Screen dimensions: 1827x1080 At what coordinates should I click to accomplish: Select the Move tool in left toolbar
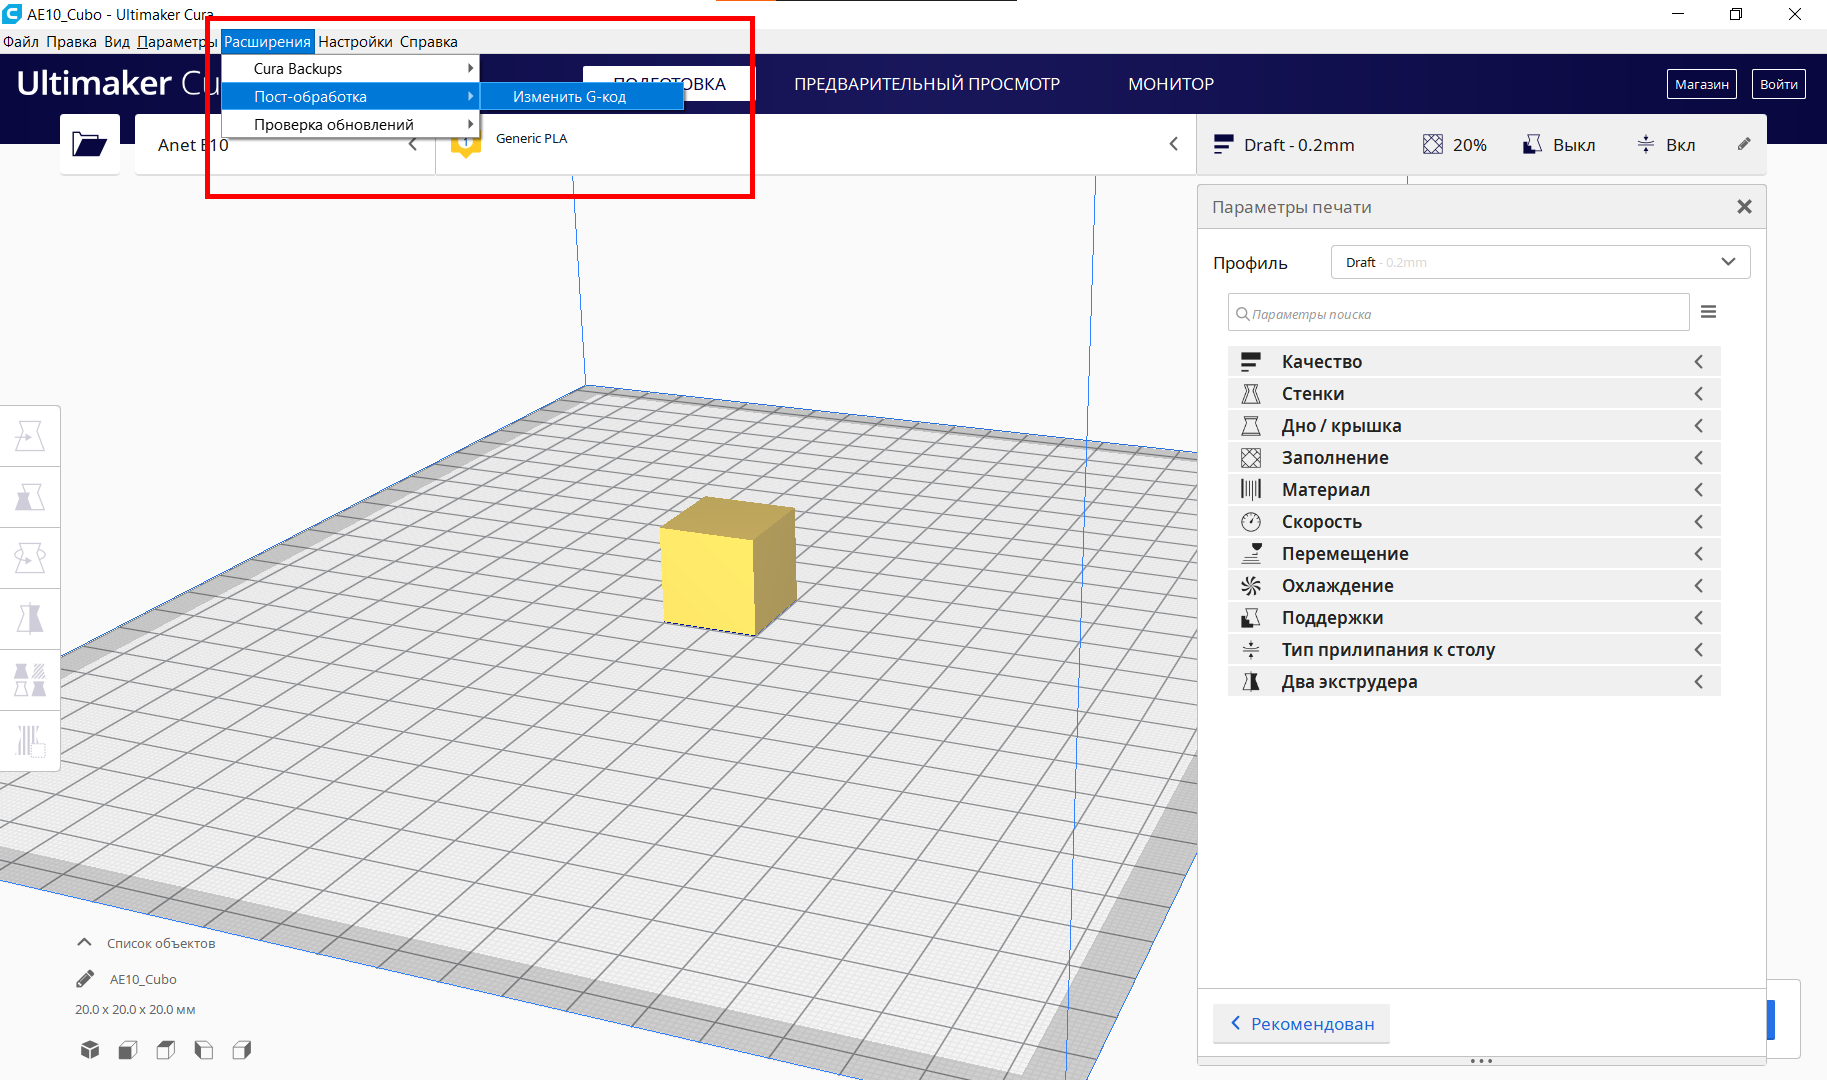30,436
